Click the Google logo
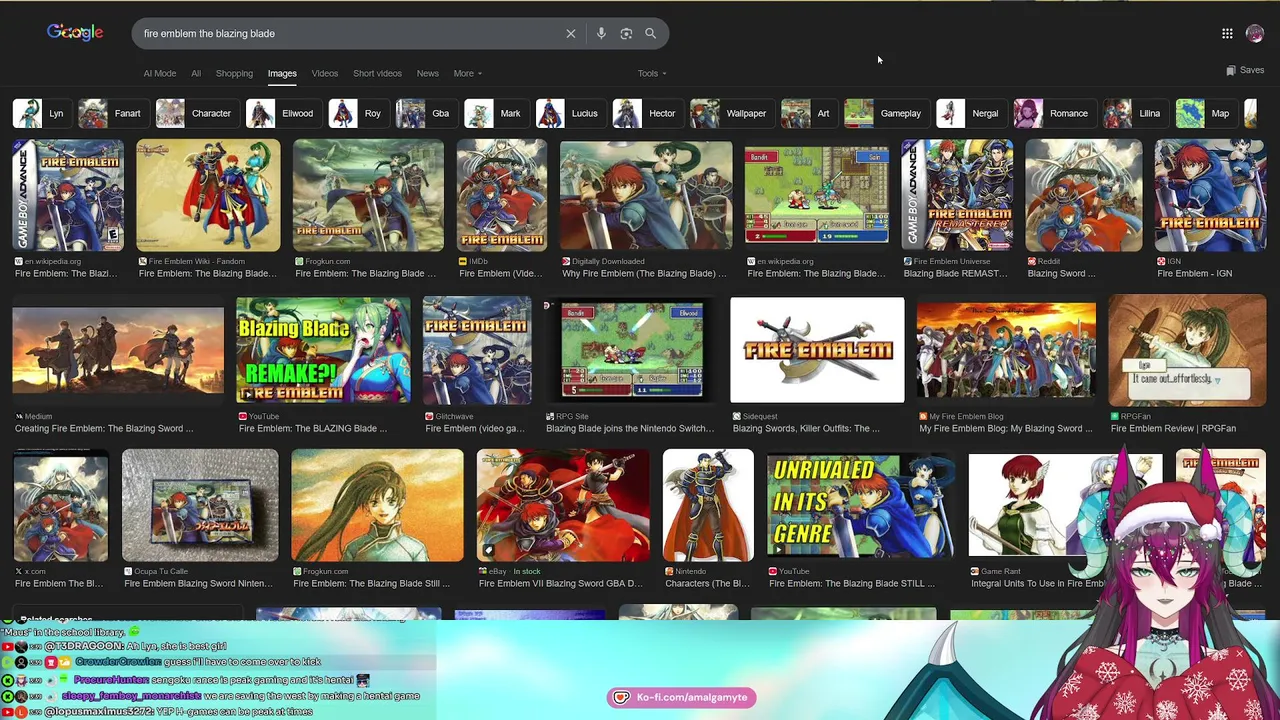 (75, 33)
